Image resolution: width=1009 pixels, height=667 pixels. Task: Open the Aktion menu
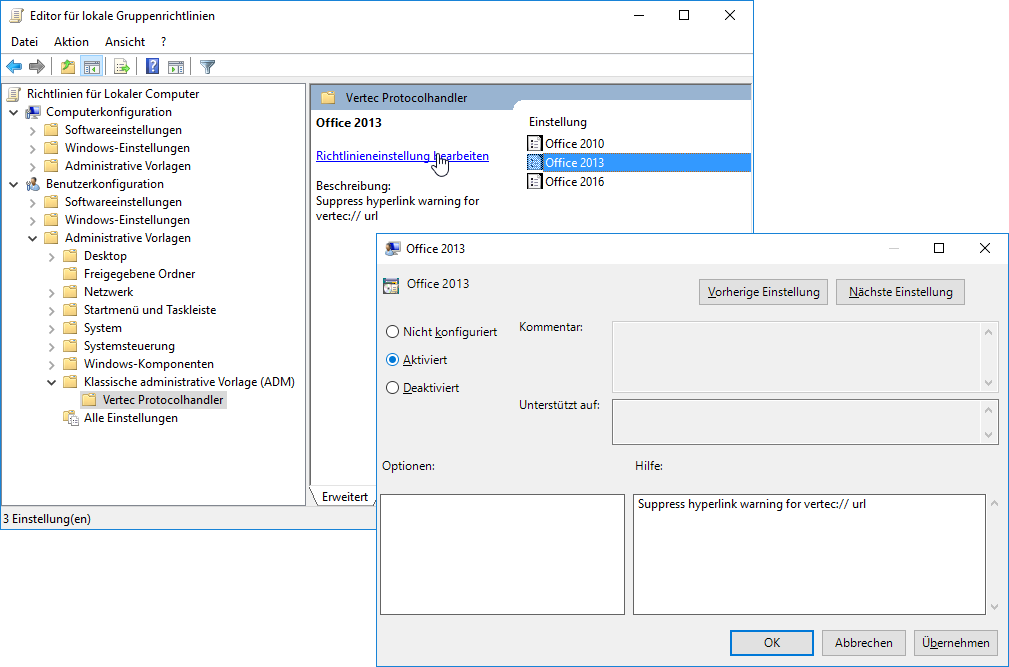tap(71, 42)
